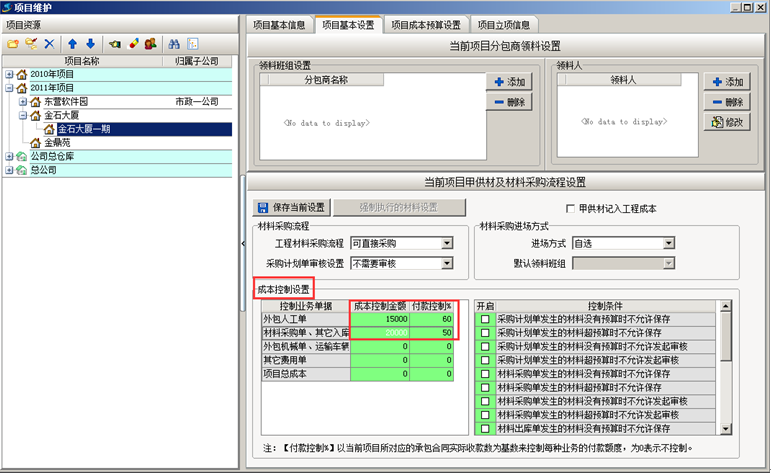
Task: Click the blue move up arrow
Action: (x=72, y=44)
